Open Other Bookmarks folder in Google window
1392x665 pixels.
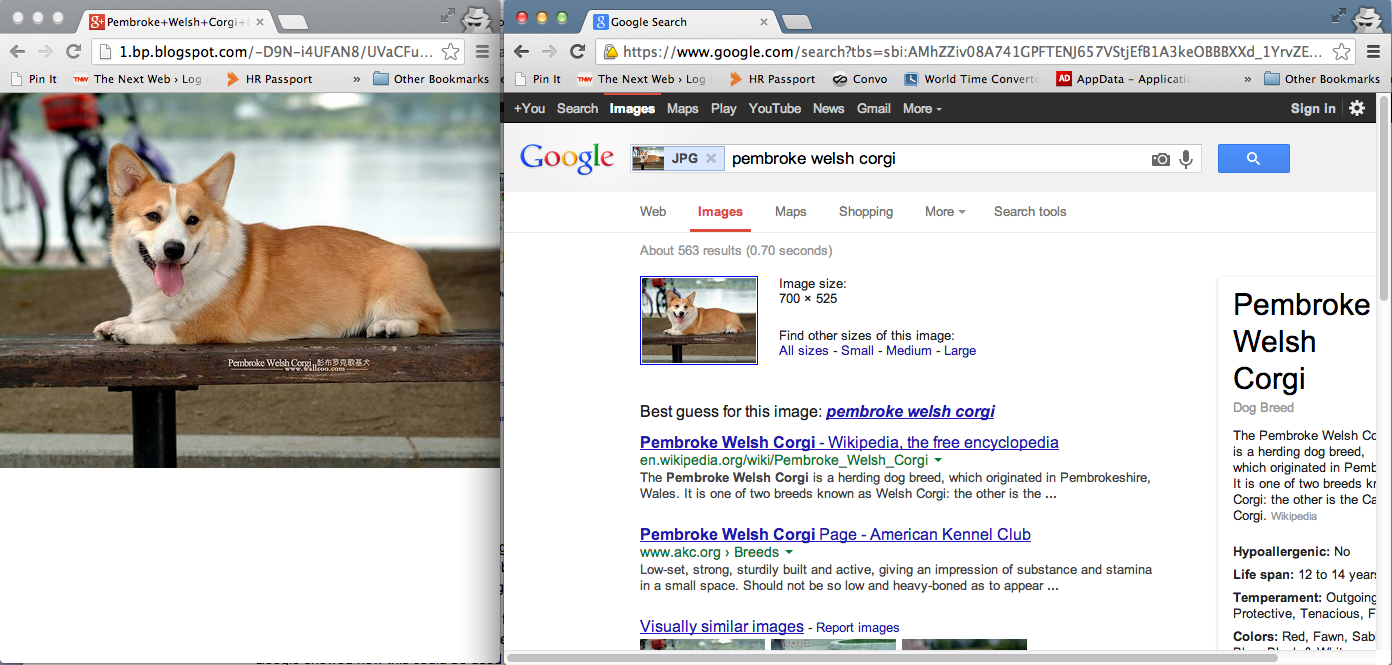click(x=1322, y=79)
